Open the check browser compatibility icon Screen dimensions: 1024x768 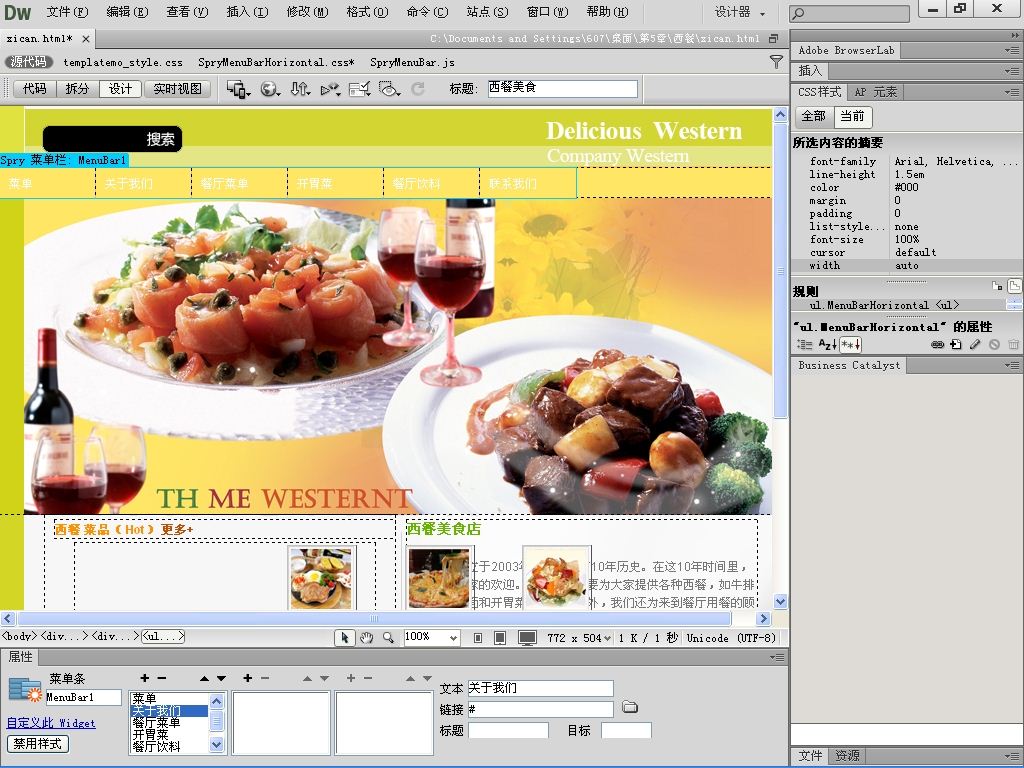(x=359, y=89)
